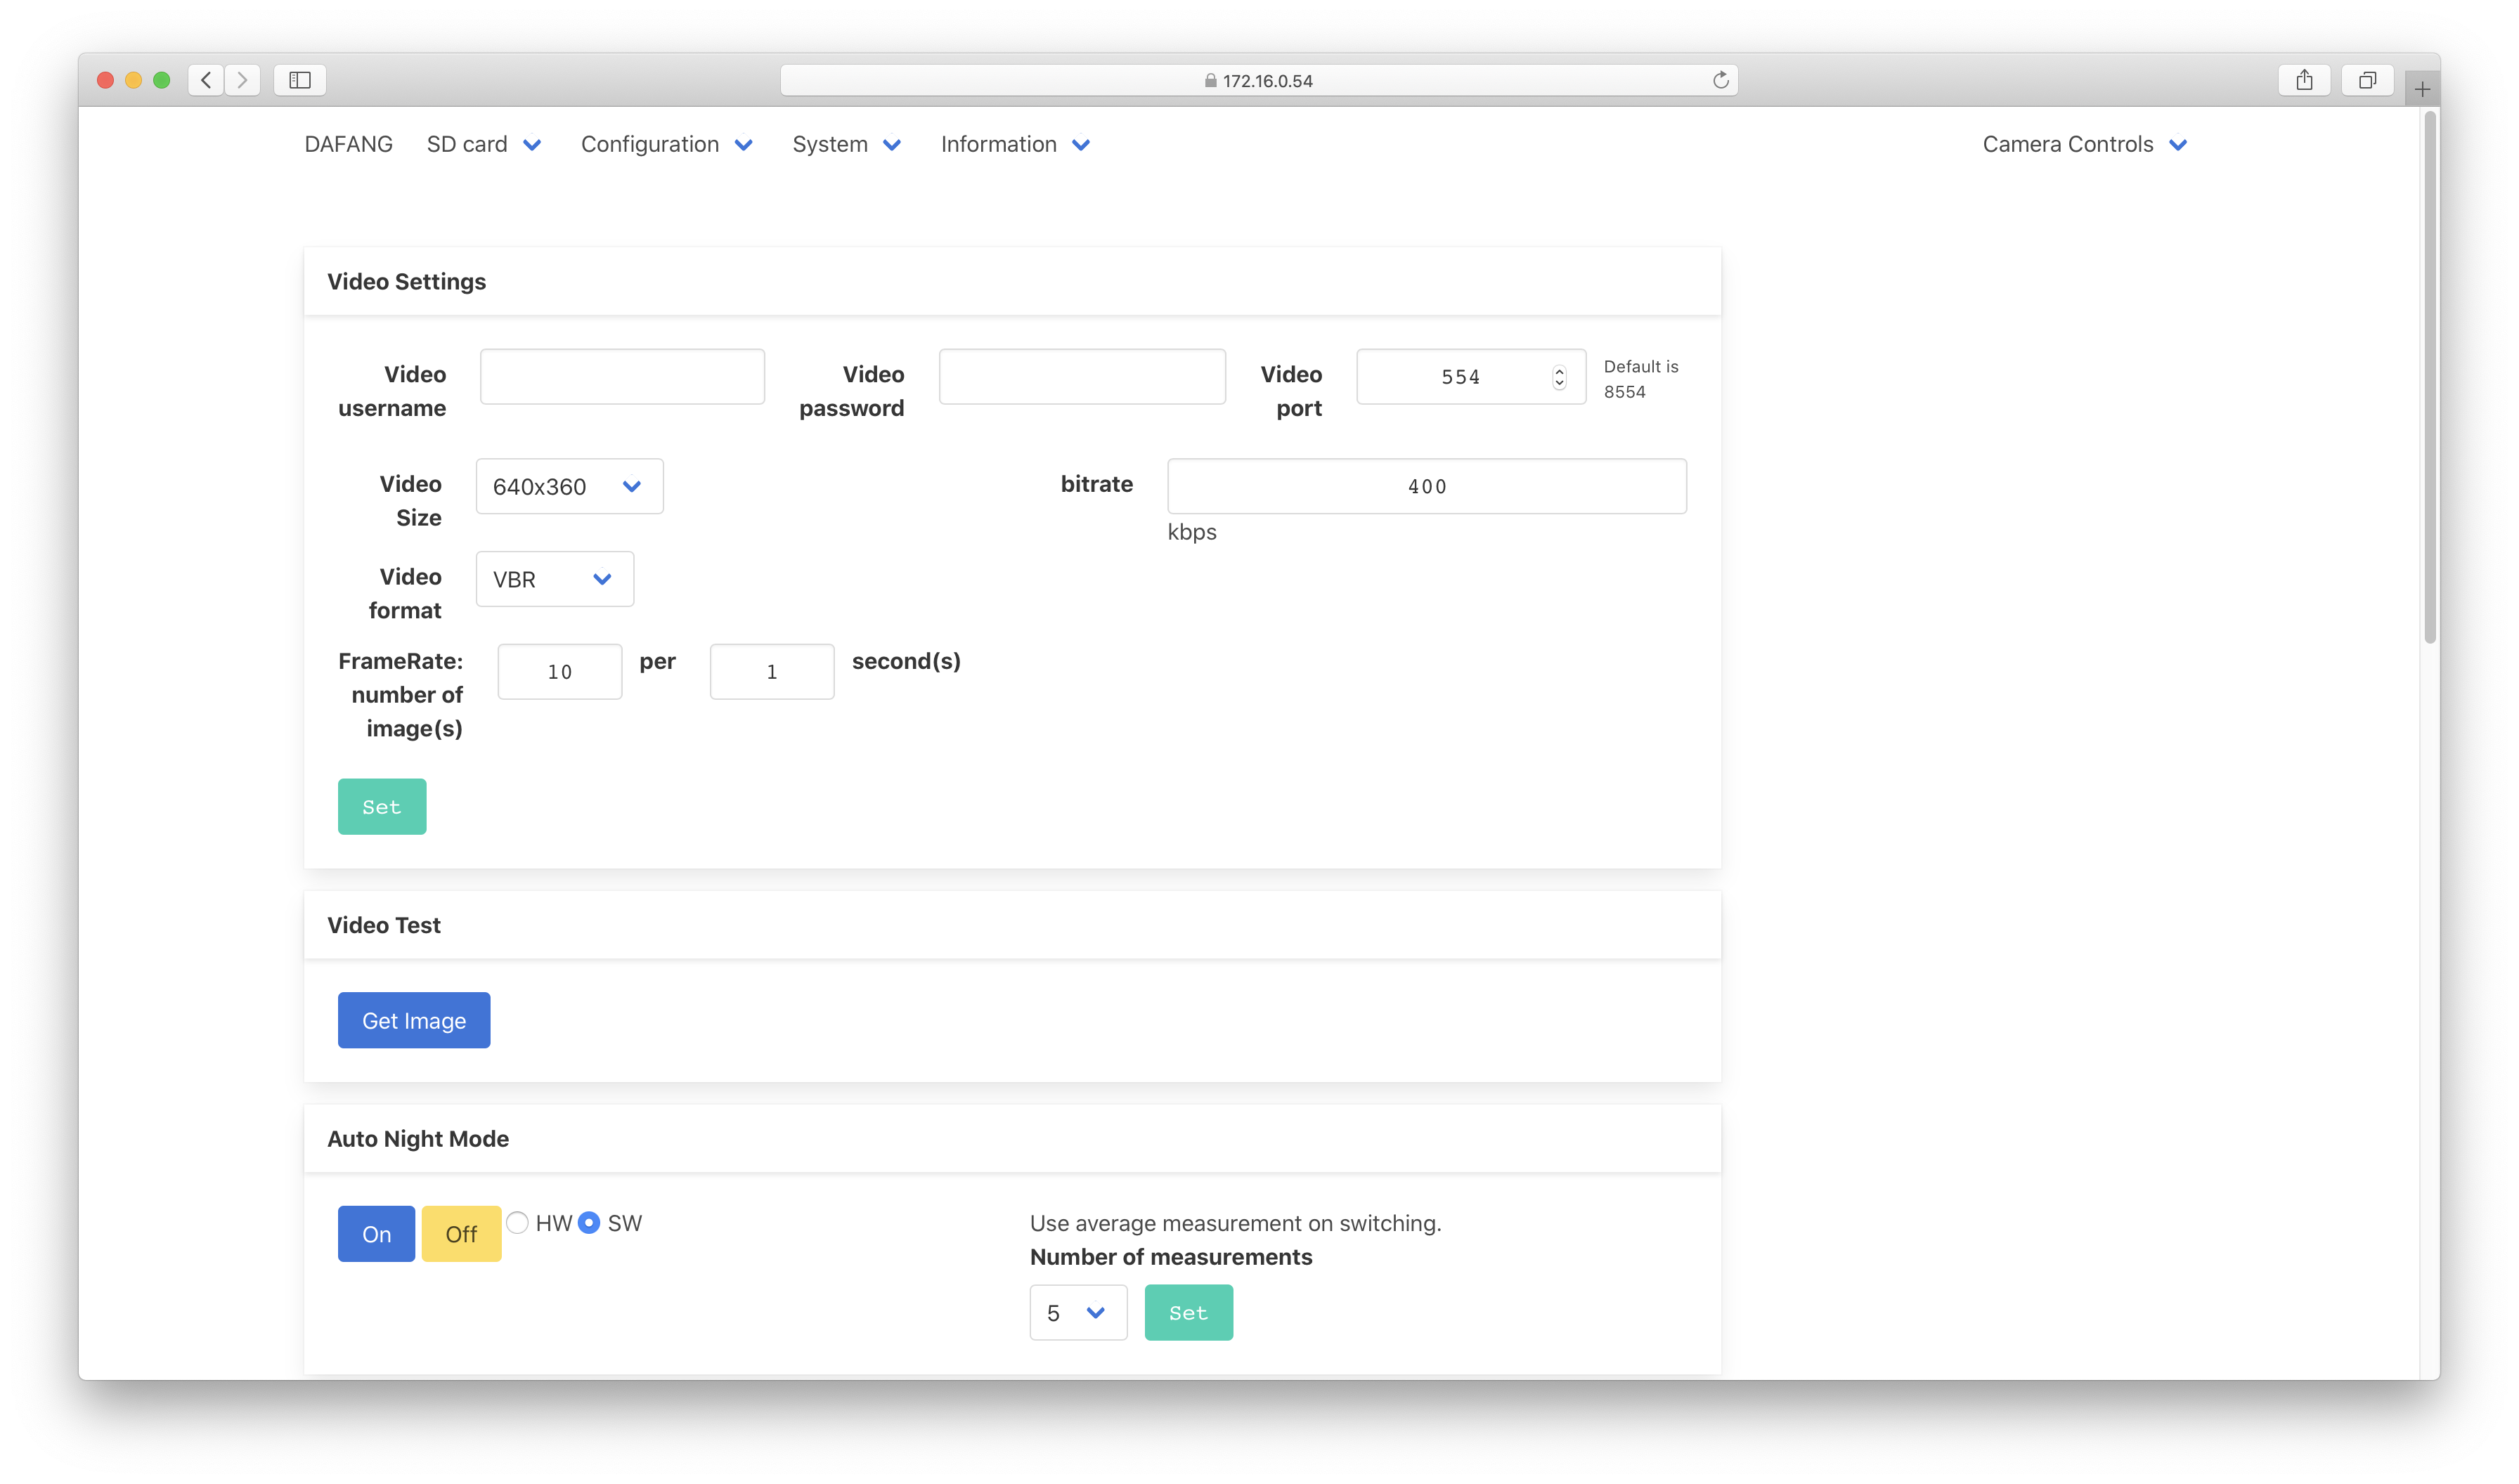Open the Camera Controls menu
The image size is (2519, 1484).
pyautogui.click(x=2084, y=144)
